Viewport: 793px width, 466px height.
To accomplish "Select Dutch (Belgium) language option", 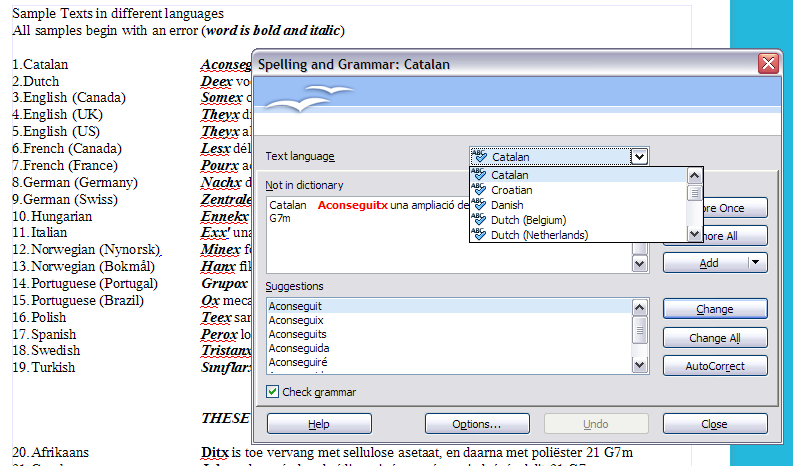I will coord(528,220).
